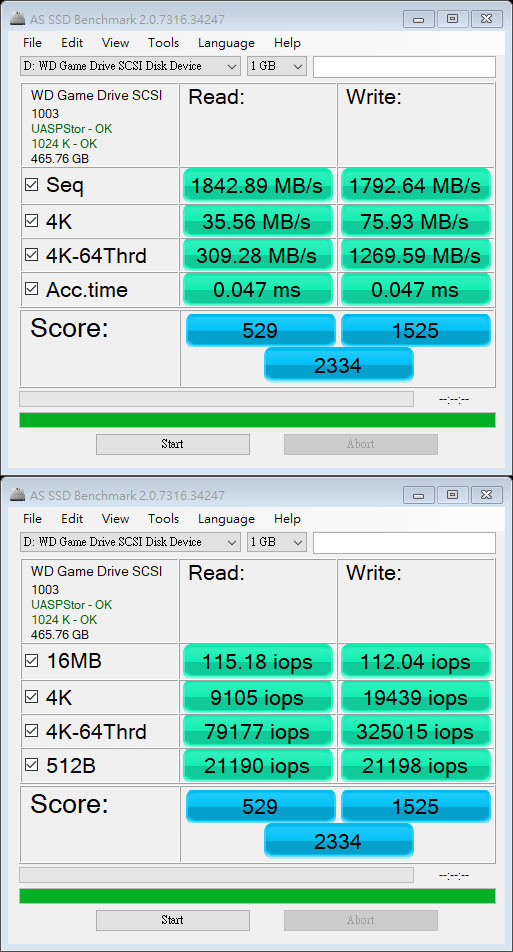Click Seq write result 1792.64 MB/s
Screen dimensions: 513x952
pos(415,186)
